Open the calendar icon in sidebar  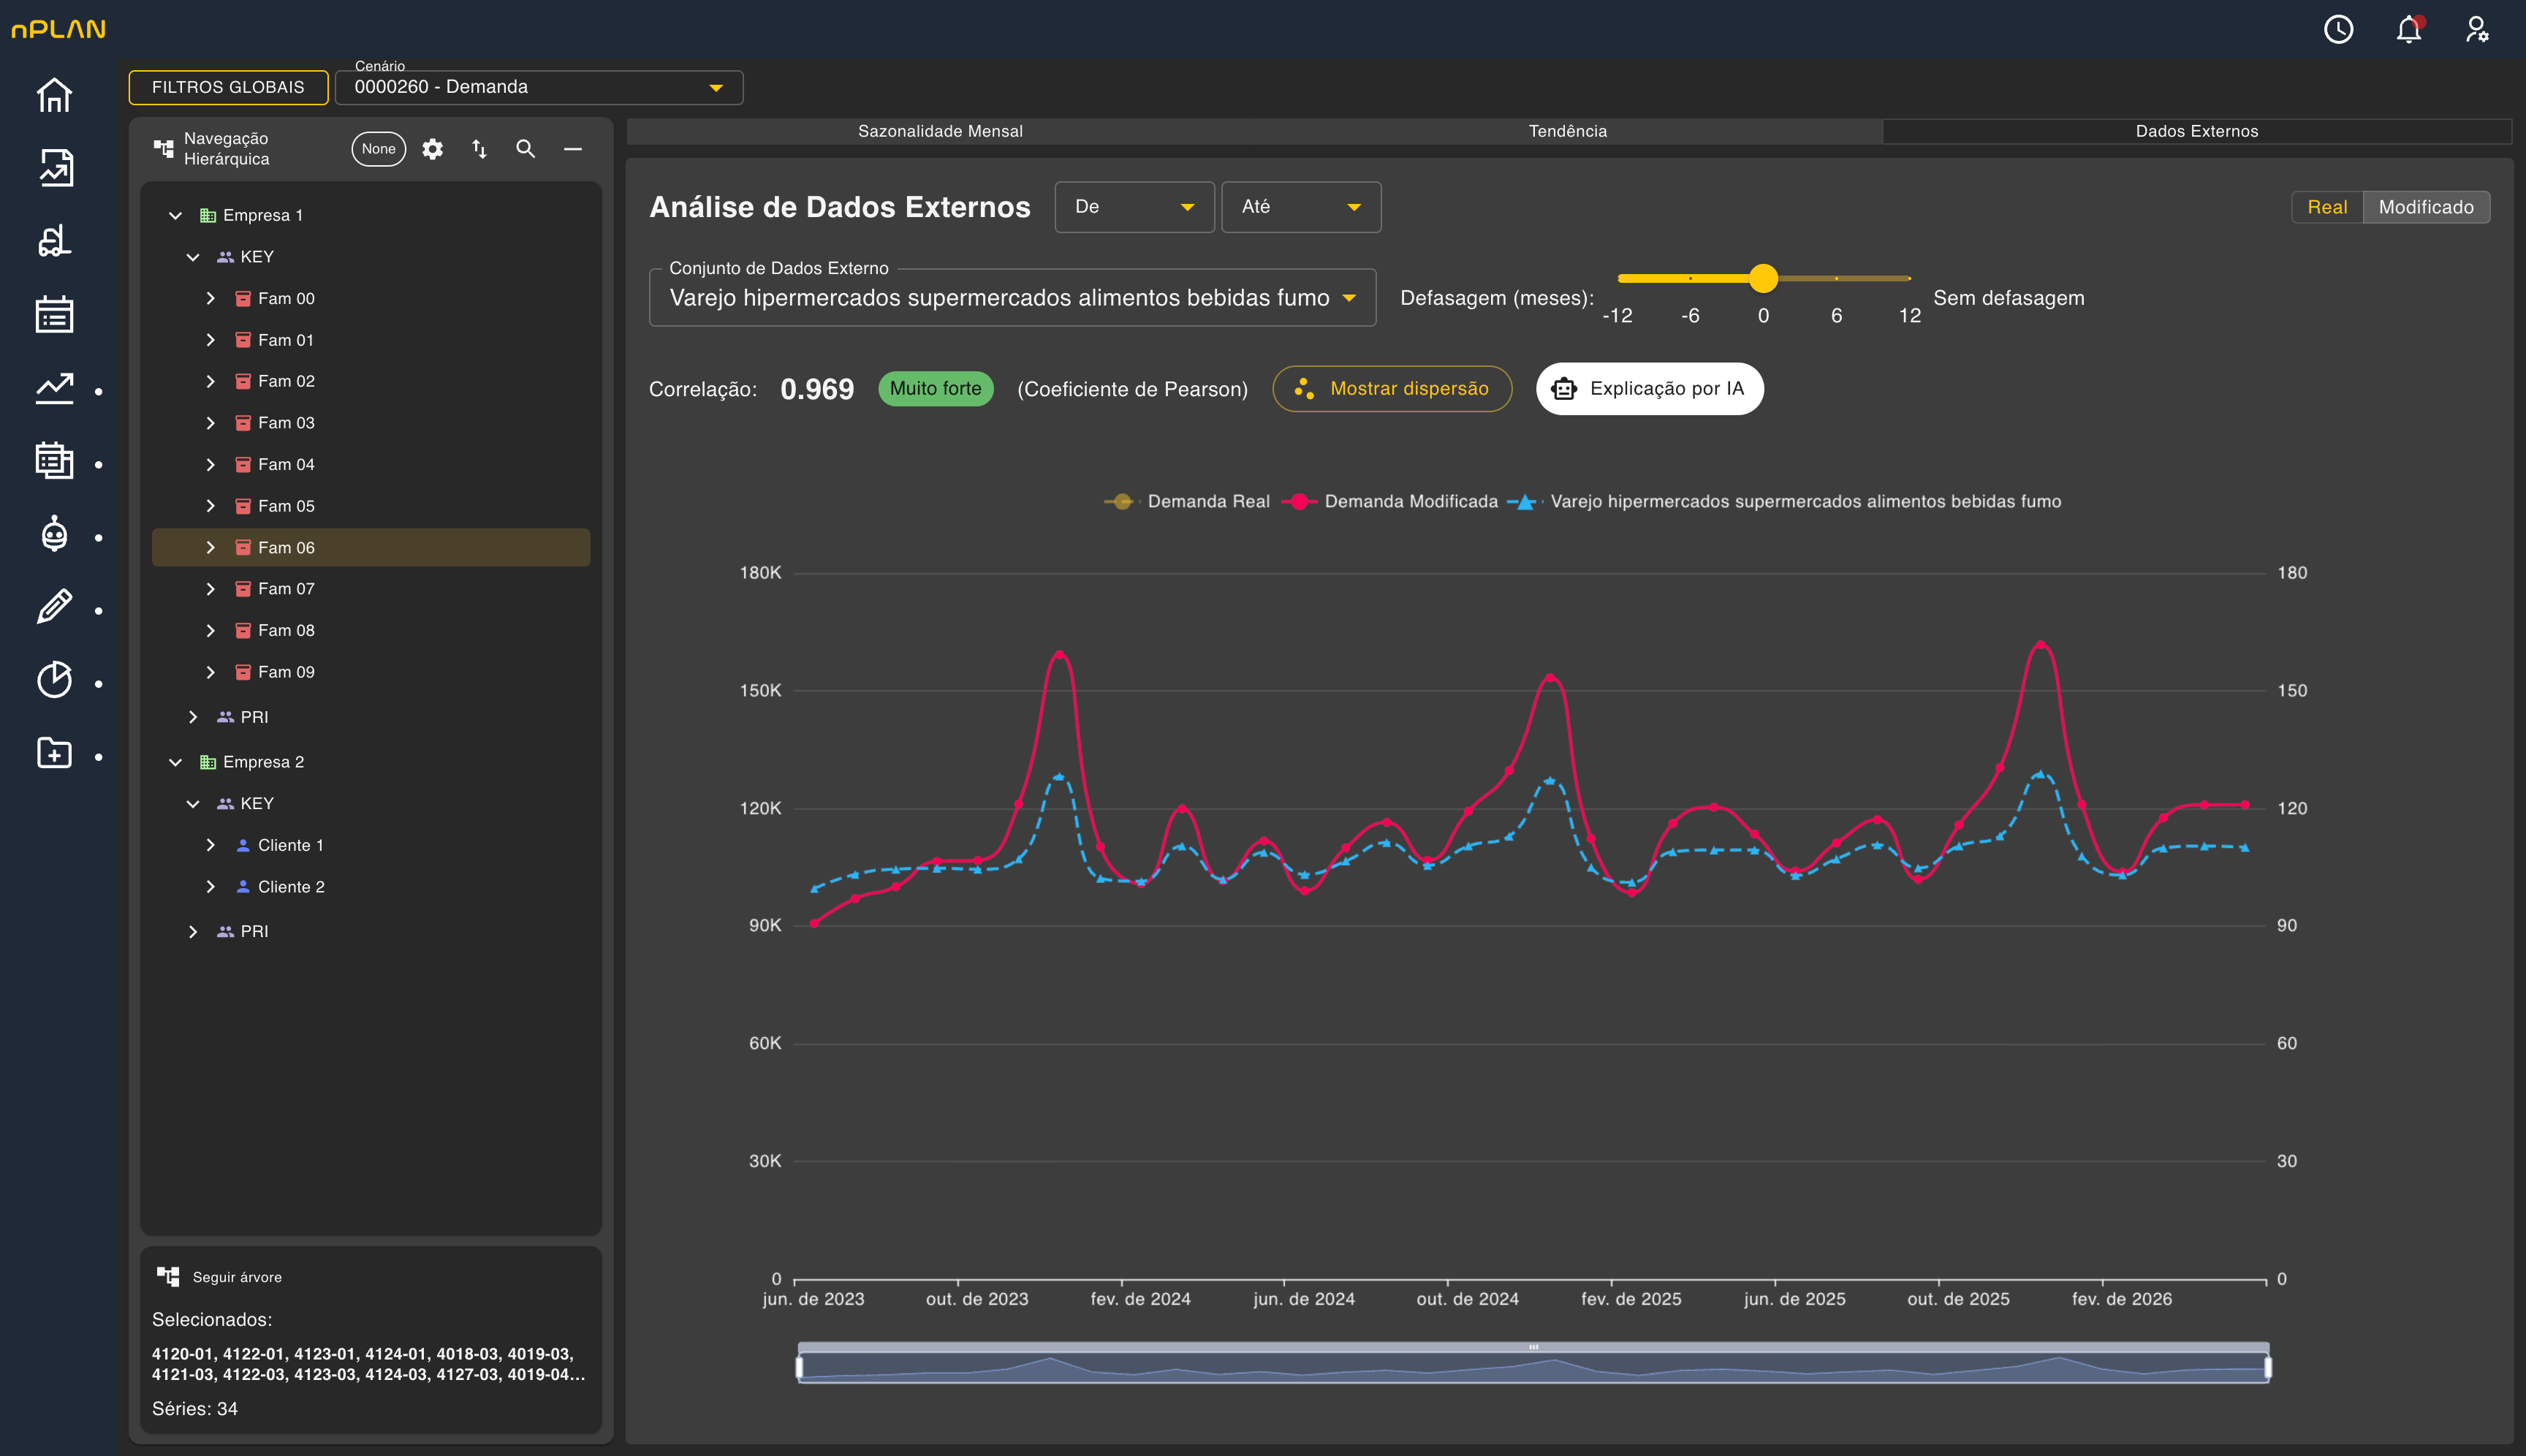[54, 314]
